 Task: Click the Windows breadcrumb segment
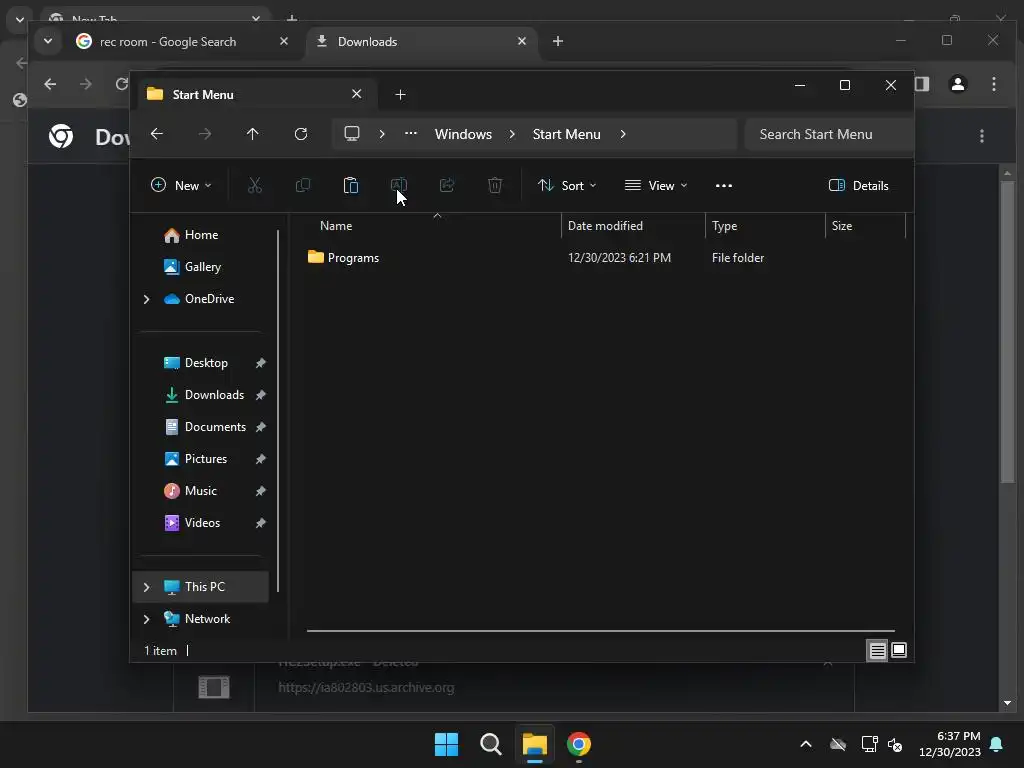pos(463,134)
